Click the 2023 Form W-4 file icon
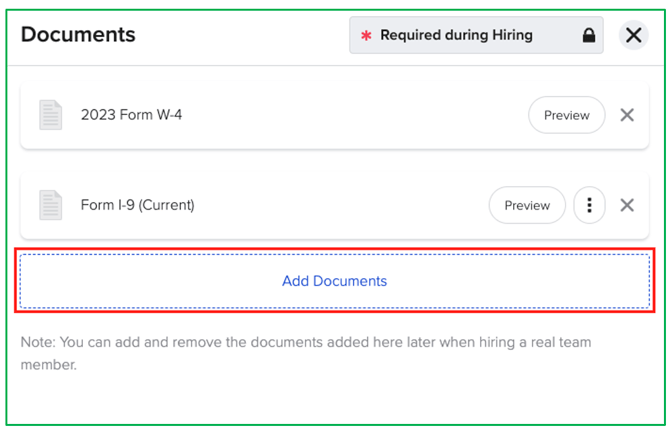The height and width of the screenshot is (434, 670). [x=50, y=115]
